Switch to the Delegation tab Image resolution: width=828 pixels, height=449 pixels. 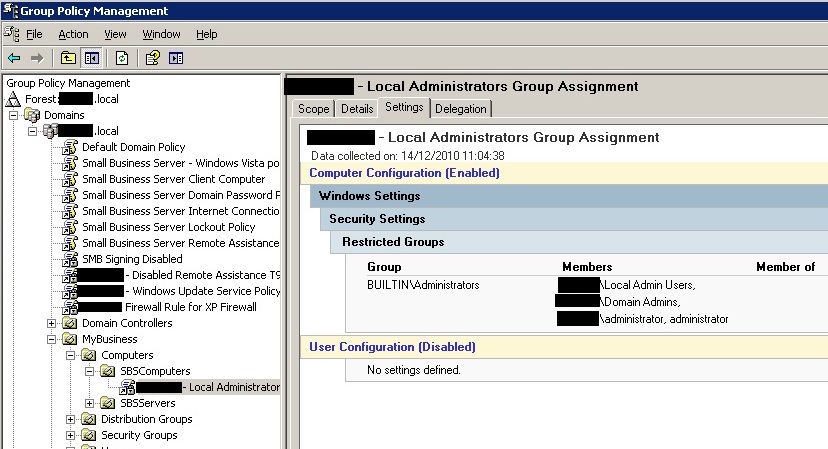click(461, 109)
